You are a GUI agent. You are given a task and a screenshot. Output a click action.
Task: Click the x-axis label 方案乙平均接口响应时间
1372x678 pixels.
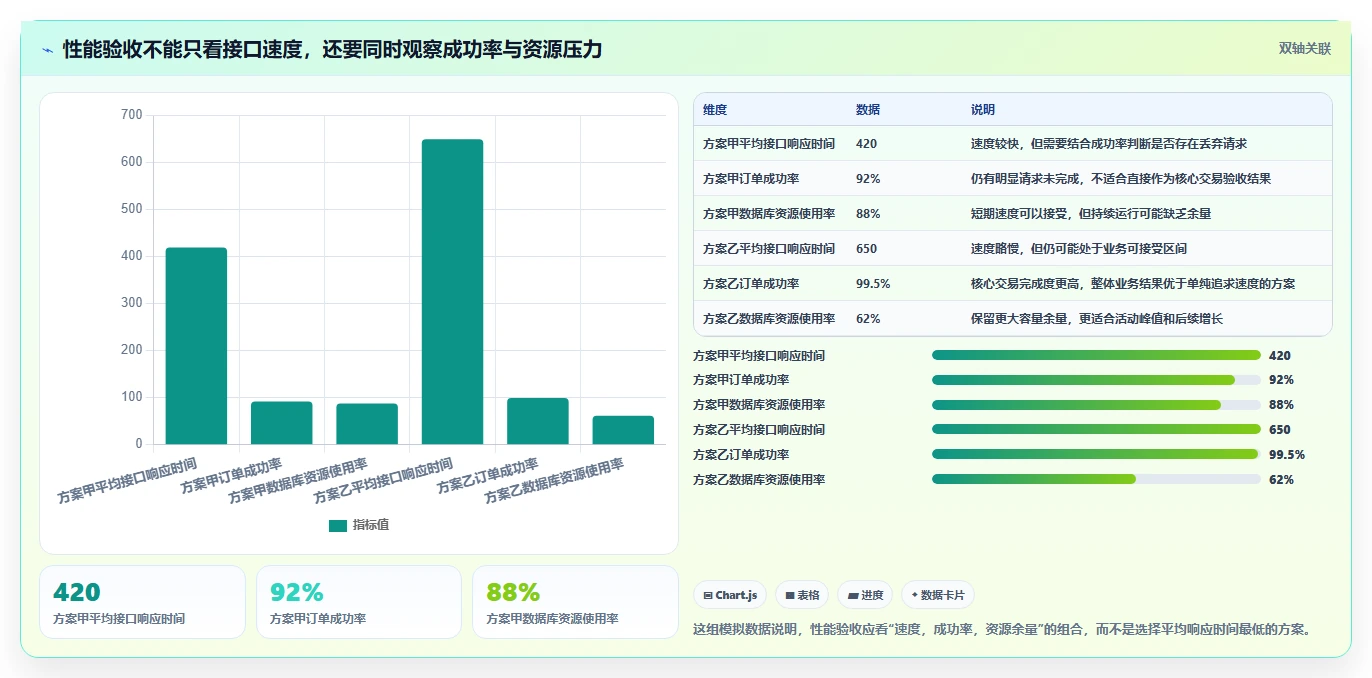[x=385, y=480]
